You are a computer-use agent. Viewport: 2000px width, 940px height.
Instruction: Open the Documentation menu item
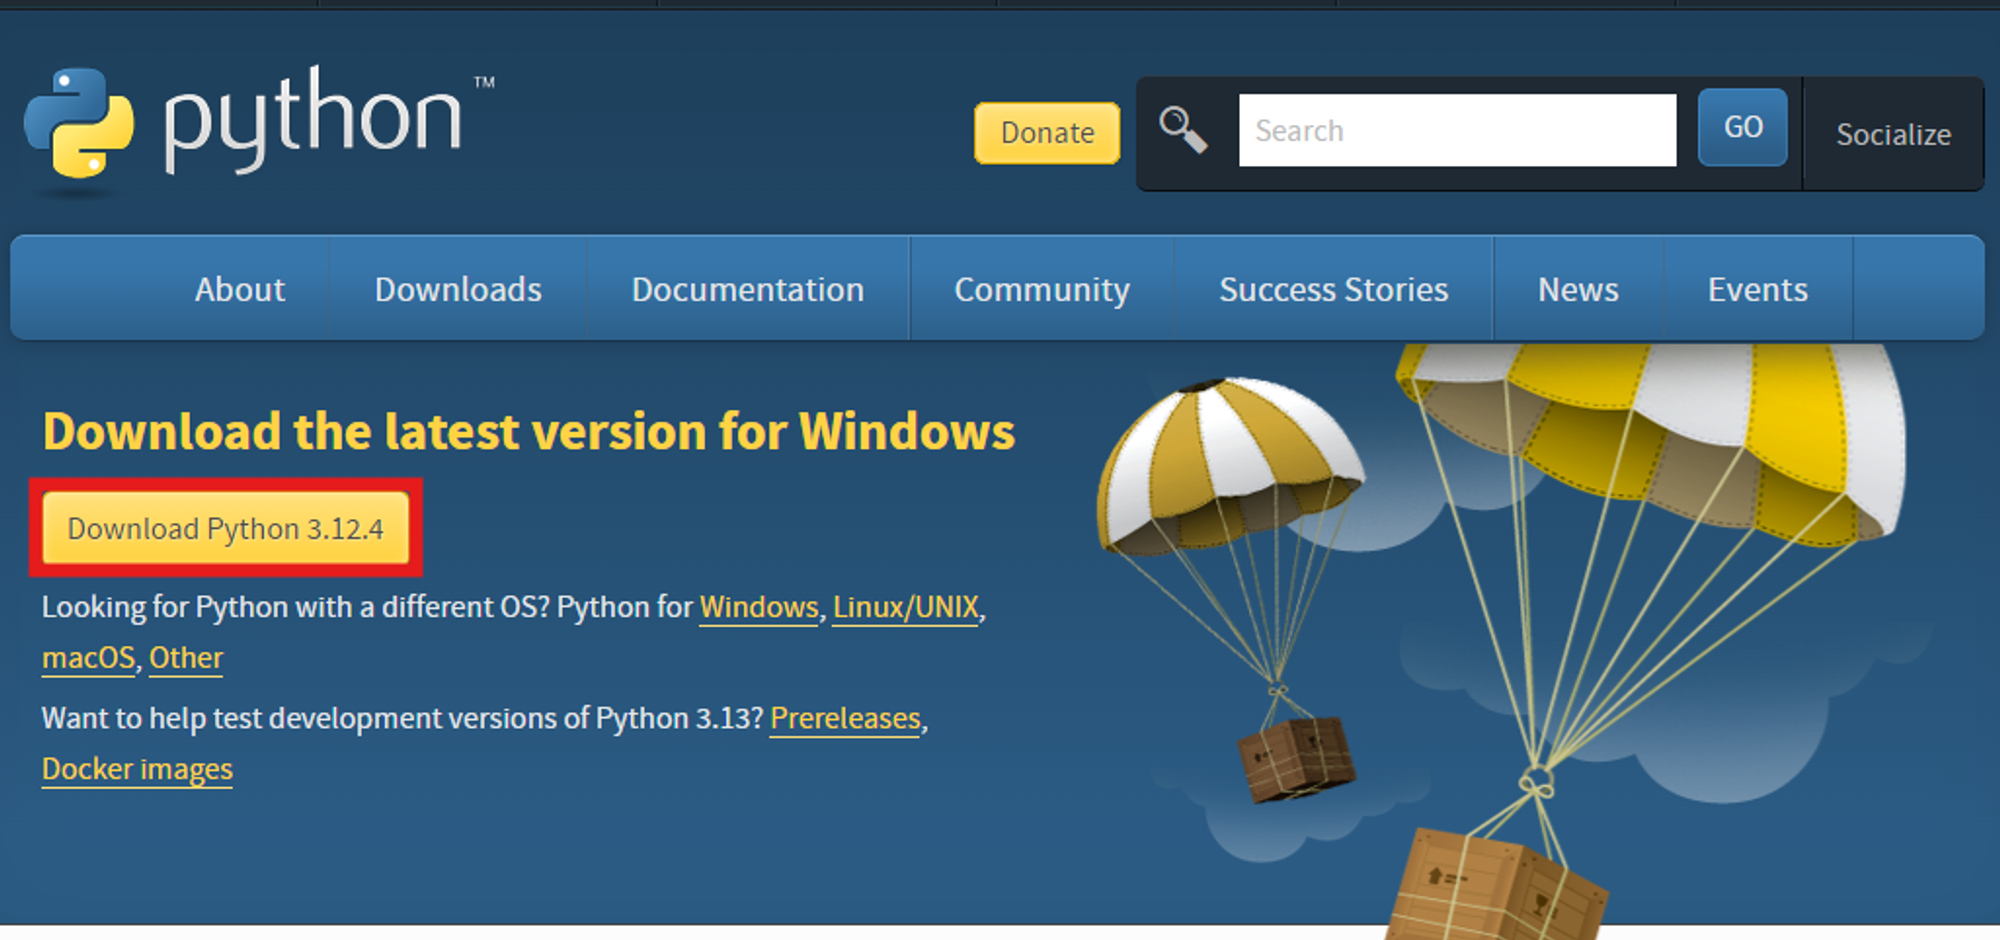point(748,289)
